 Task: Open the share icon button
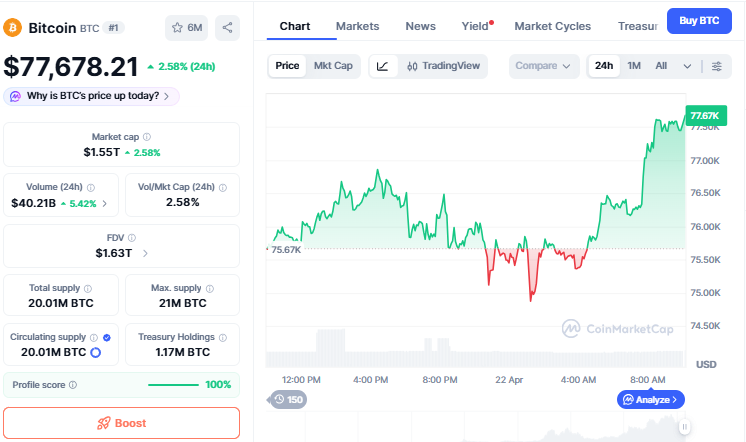(227, 28)
